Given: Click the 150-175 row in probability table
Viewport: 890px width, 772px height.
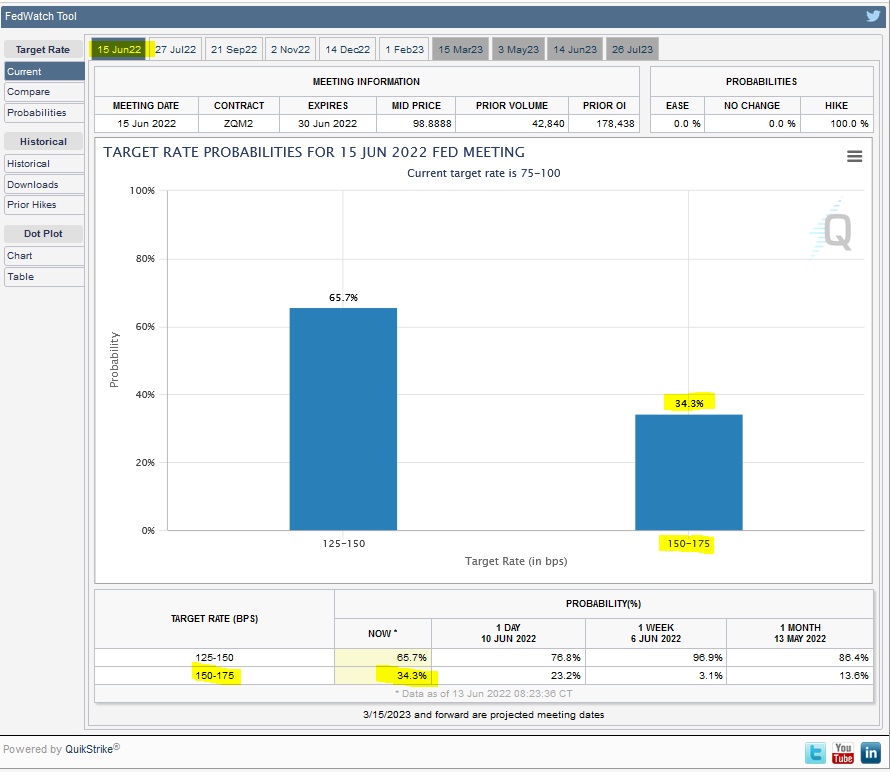Looking at the screenshot, I should [484, 676].
